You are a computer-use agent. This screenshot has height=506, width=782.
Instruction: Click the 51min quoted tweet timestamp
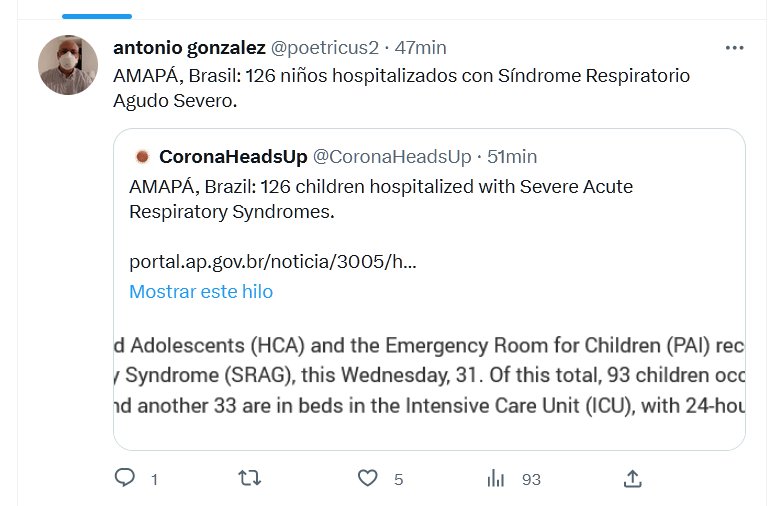point(512,156)
